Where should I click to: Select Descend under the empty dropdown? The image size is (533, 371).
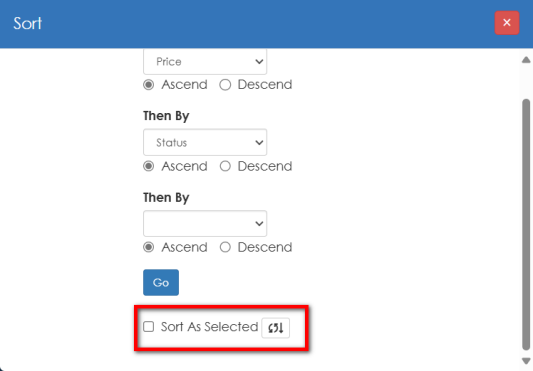click(x=225, y=247)
